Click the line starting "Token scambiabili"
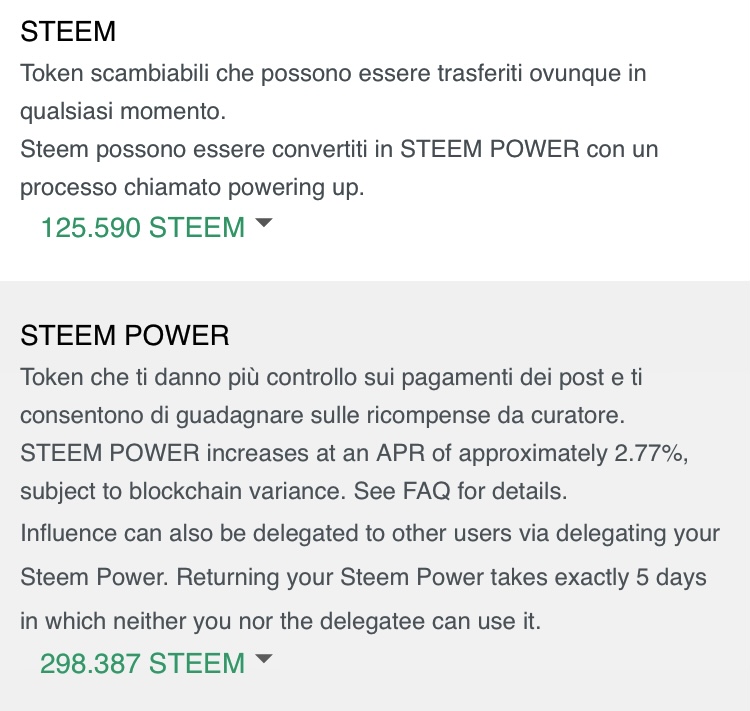The image size is (750, 711). [335, 74]
